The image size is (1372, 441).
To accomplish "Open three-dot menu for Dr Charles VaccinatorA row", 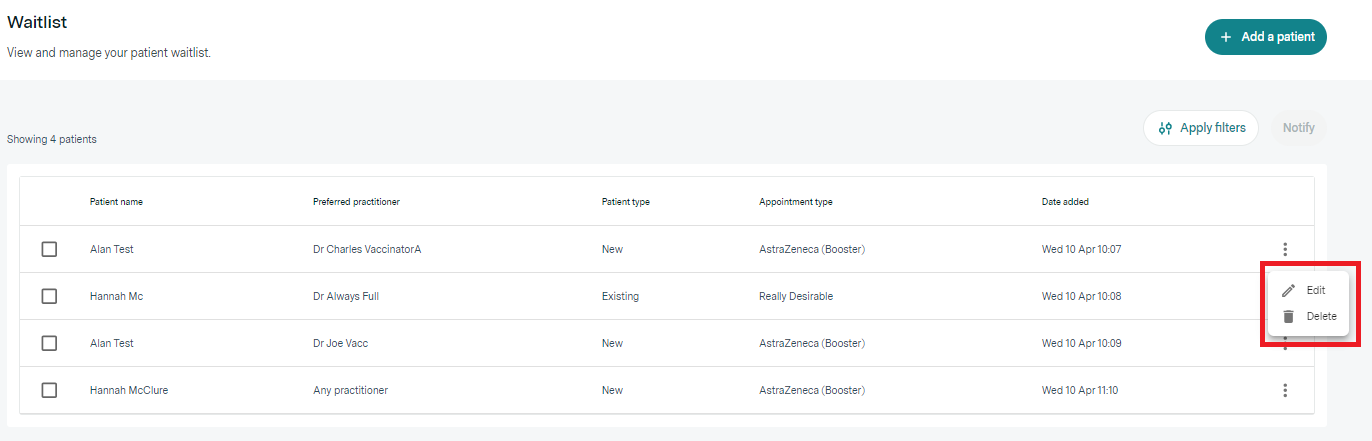I will click(1285, 249).
